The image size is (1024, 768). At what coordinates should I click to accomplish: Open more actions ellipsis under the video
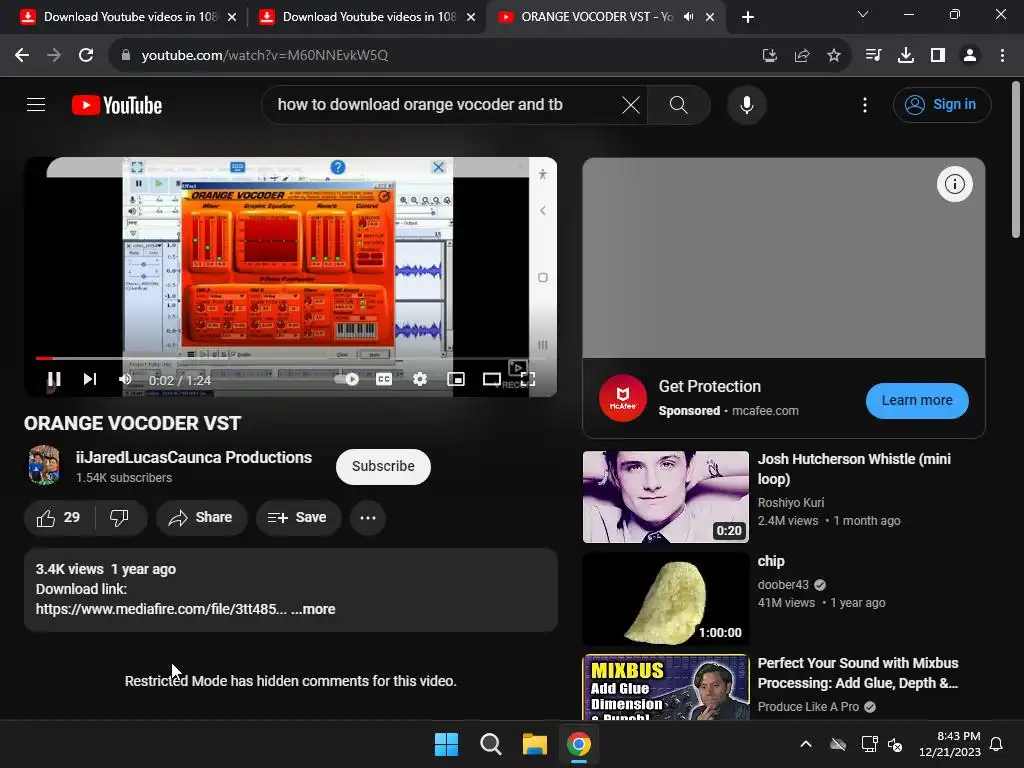[368, 518]
